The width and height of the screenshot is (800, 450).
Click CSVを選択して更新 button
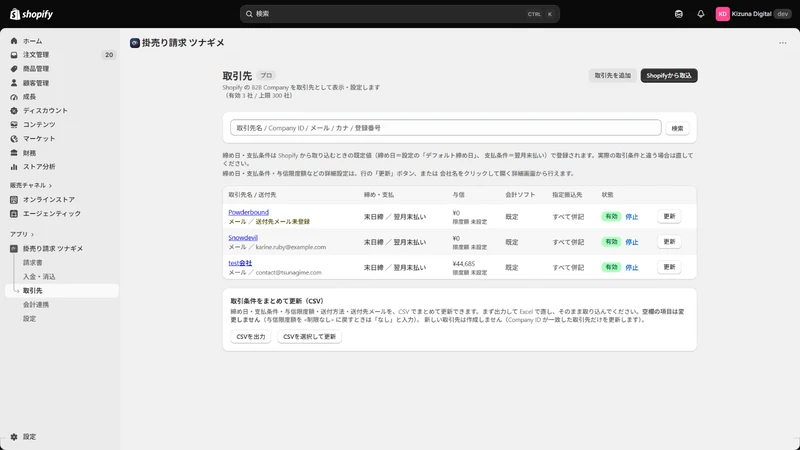click(309, 337)
